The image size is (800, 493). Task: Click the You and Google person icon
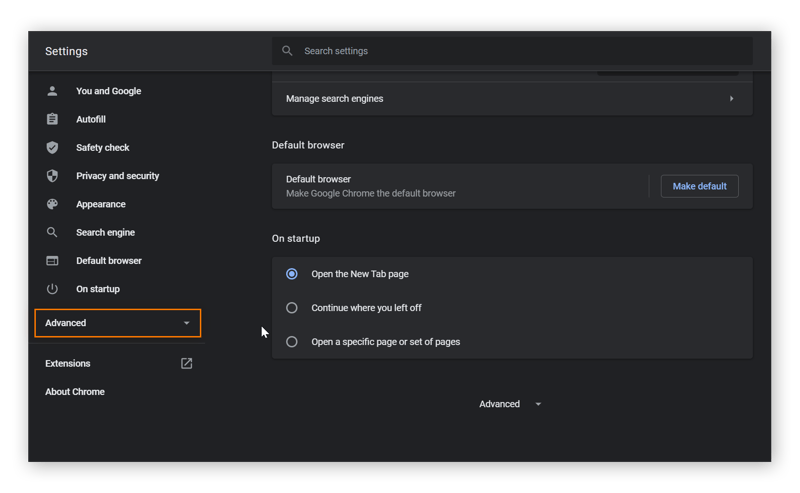pyautogui.click(x=52, y=91)
